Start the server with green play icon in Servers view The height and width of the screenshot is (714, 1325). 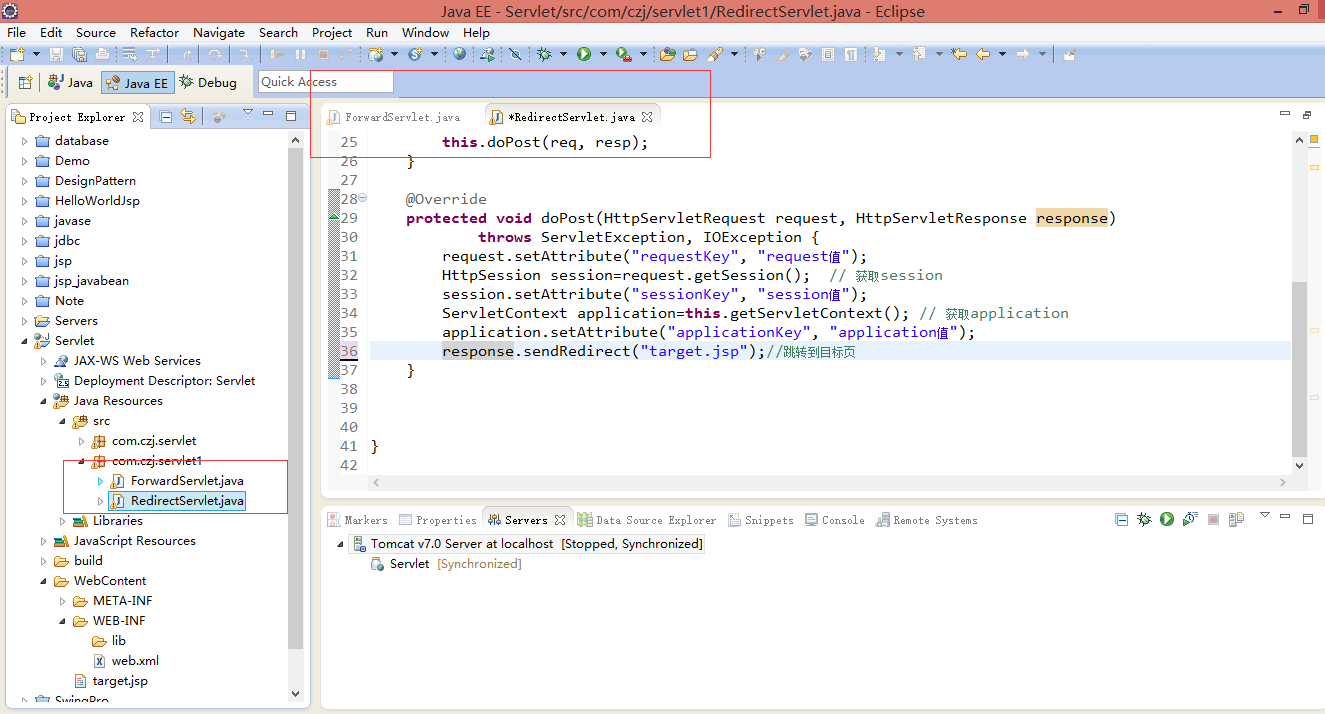tap(1167, 519)
